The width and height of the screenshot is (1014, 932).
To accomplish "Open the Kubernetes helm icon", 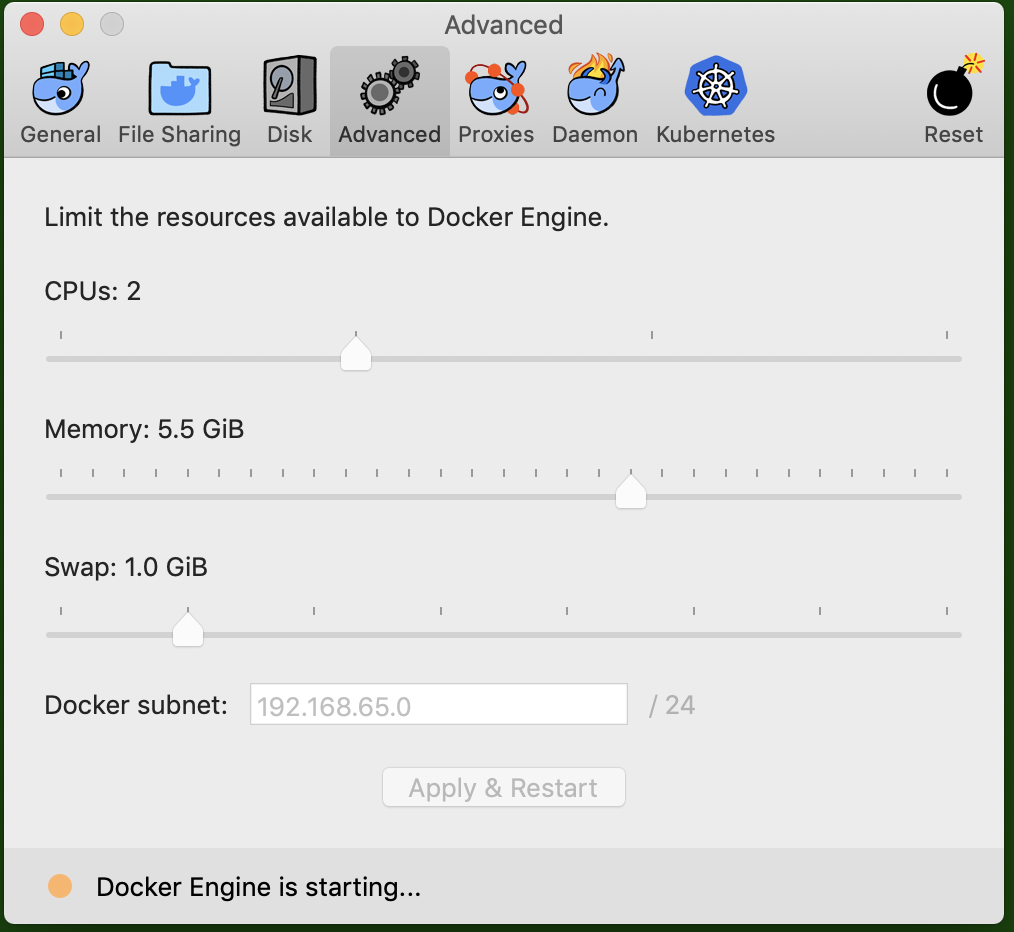I will pos(715,86).
